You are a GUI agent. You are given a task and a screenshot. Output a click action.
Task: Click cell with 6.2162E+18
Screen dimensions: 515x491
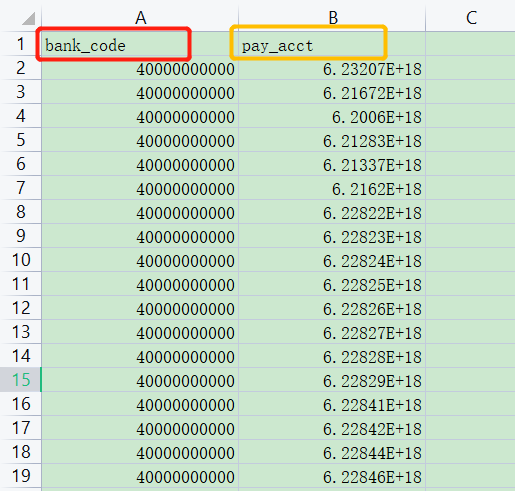pyautogui.click(x=332, y=188)
